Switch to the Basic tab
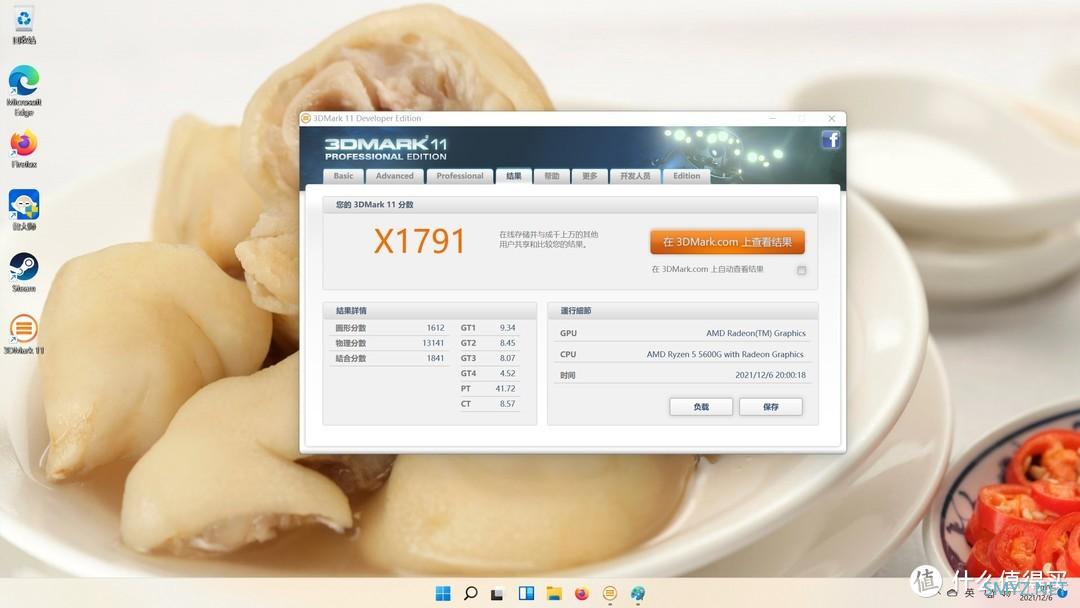1080x608 pixels. point(343,176)
